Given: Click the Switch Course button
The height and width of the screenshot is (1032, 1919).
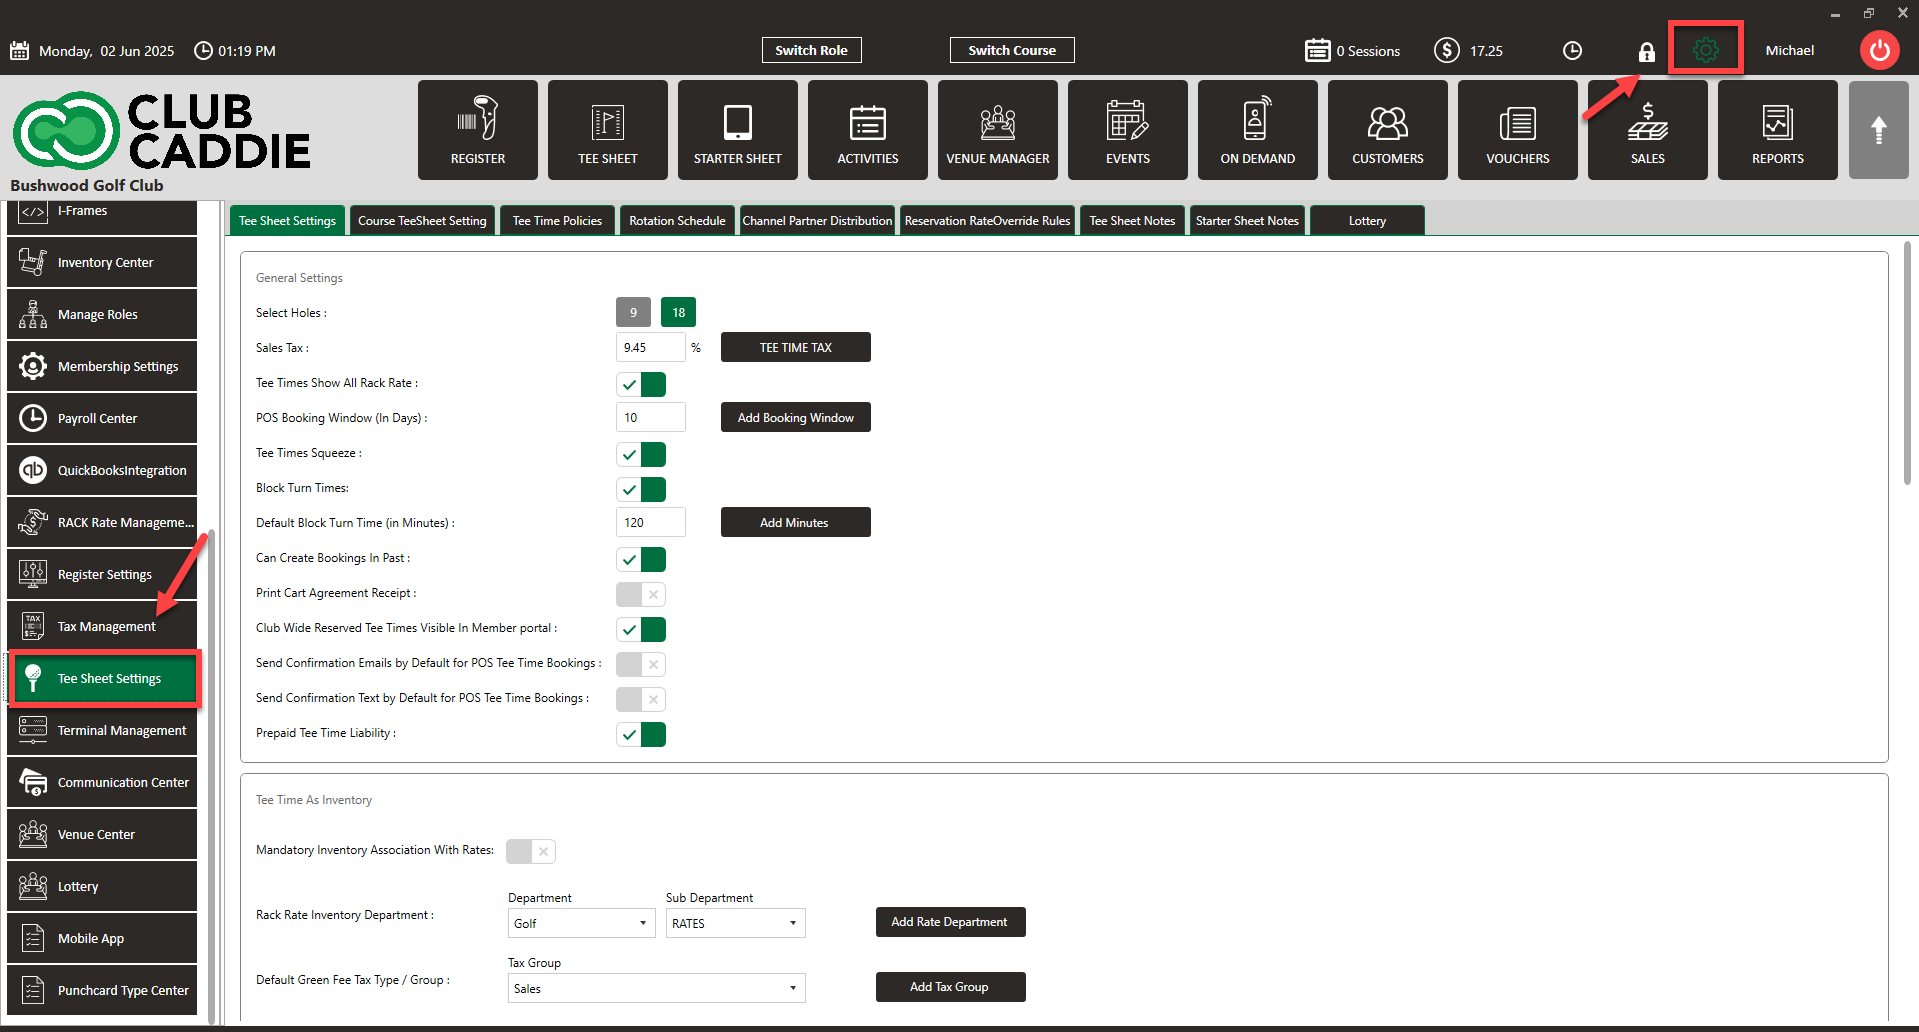Looking at the screenshot, I should point(1012,50).
